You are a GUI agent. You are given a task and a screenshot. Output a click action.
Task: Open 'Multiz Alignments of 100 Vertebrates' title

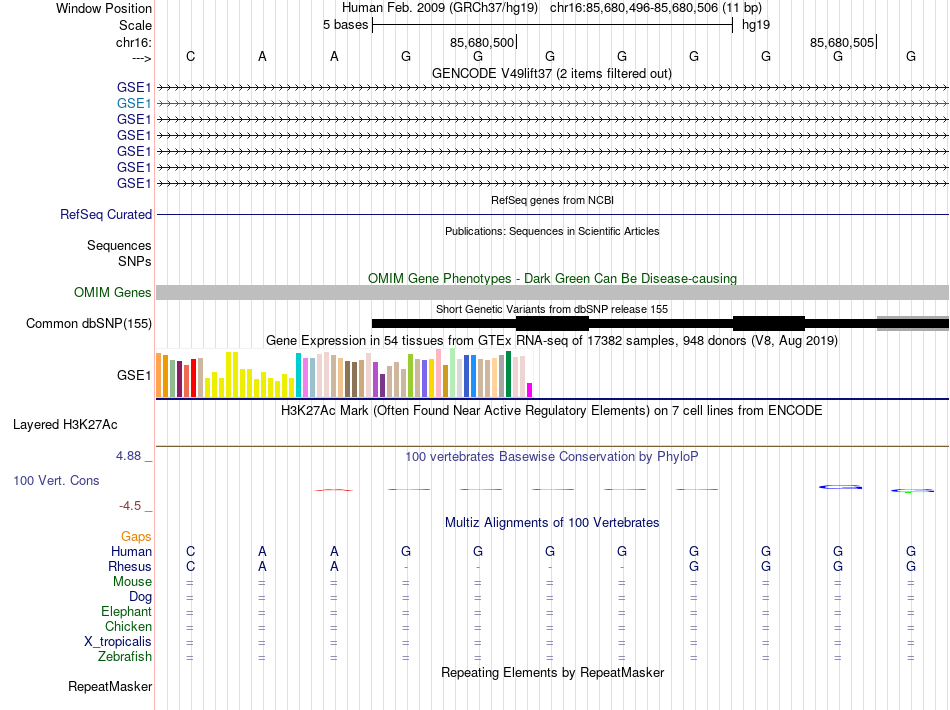click(x=552, y=523)
